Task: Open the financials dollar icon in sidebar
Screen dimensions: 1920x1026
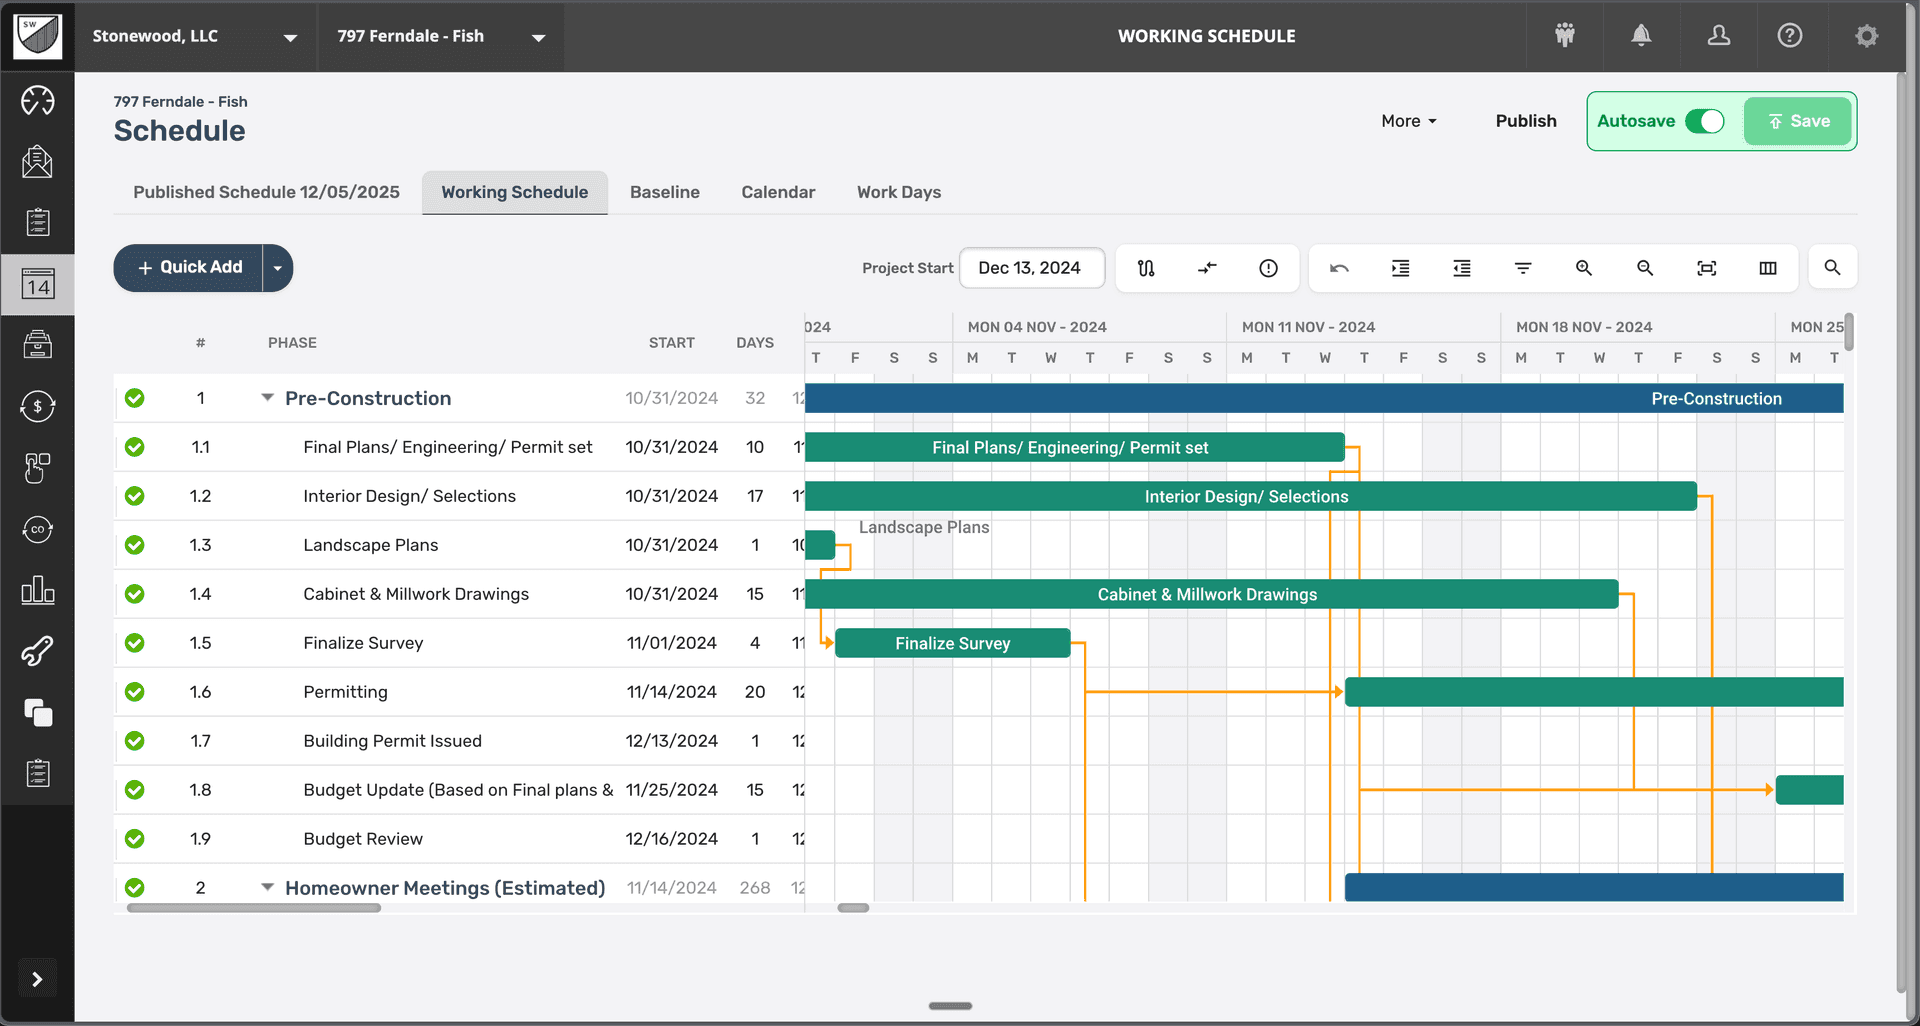Action: coord(37,407)
